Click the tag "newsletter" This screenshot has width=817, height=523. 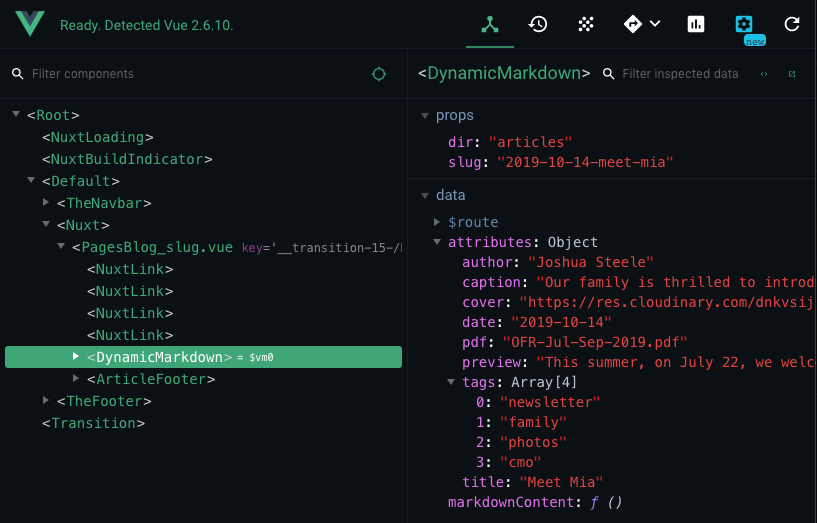(x=550, y=402)
